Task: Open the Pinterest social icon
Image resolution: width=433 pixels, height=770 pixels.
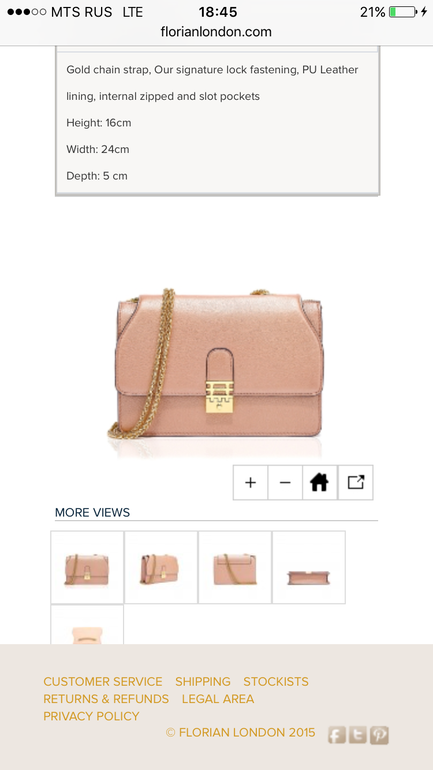Action: [379, 735]
